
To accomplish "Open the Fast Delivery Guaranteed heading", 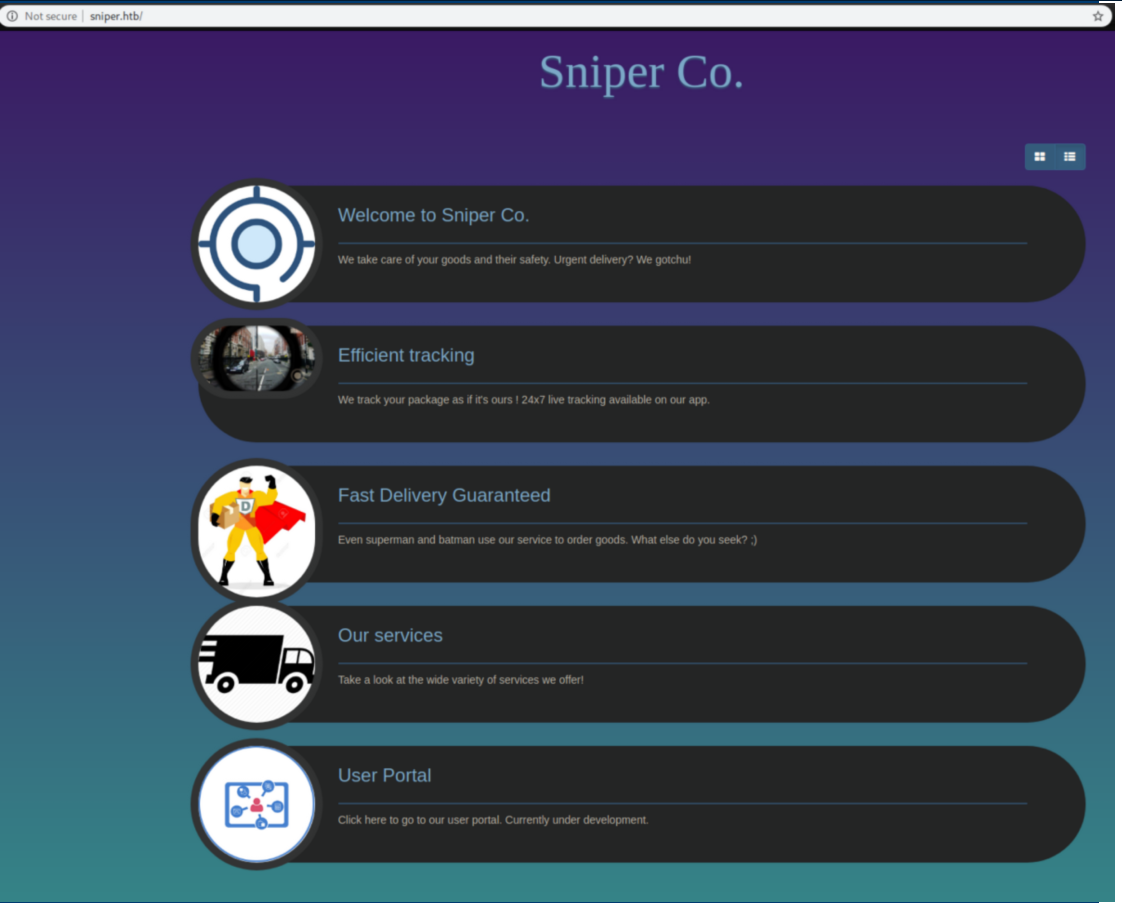I will 444,495.
